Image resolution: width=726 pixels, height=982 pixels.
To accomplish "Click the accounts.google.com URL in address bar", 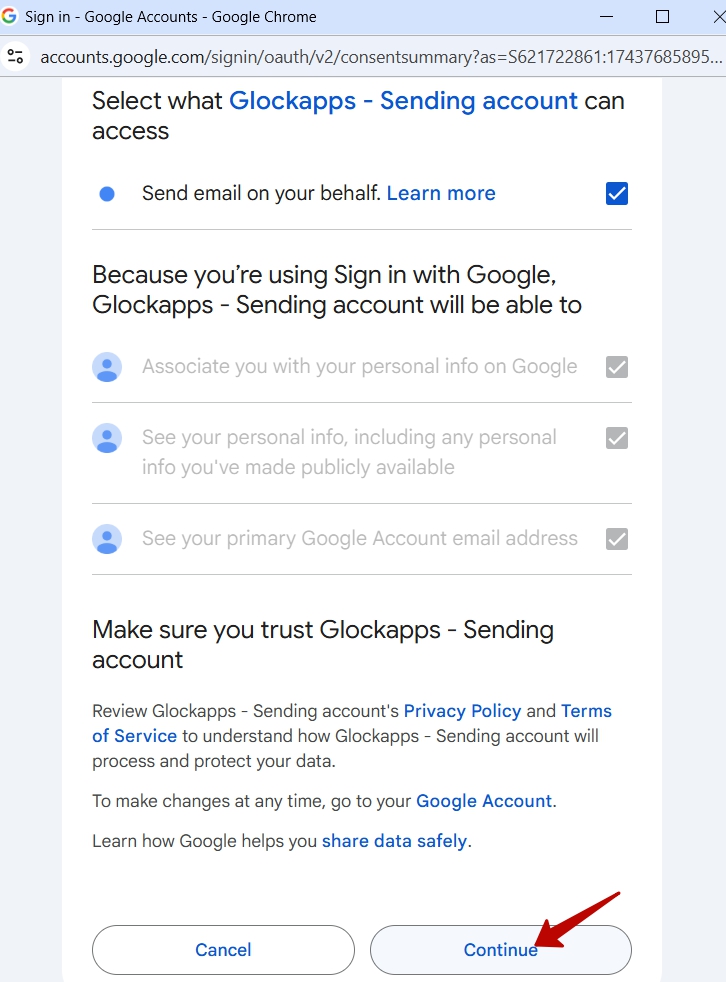I will (x=381, y=57).
